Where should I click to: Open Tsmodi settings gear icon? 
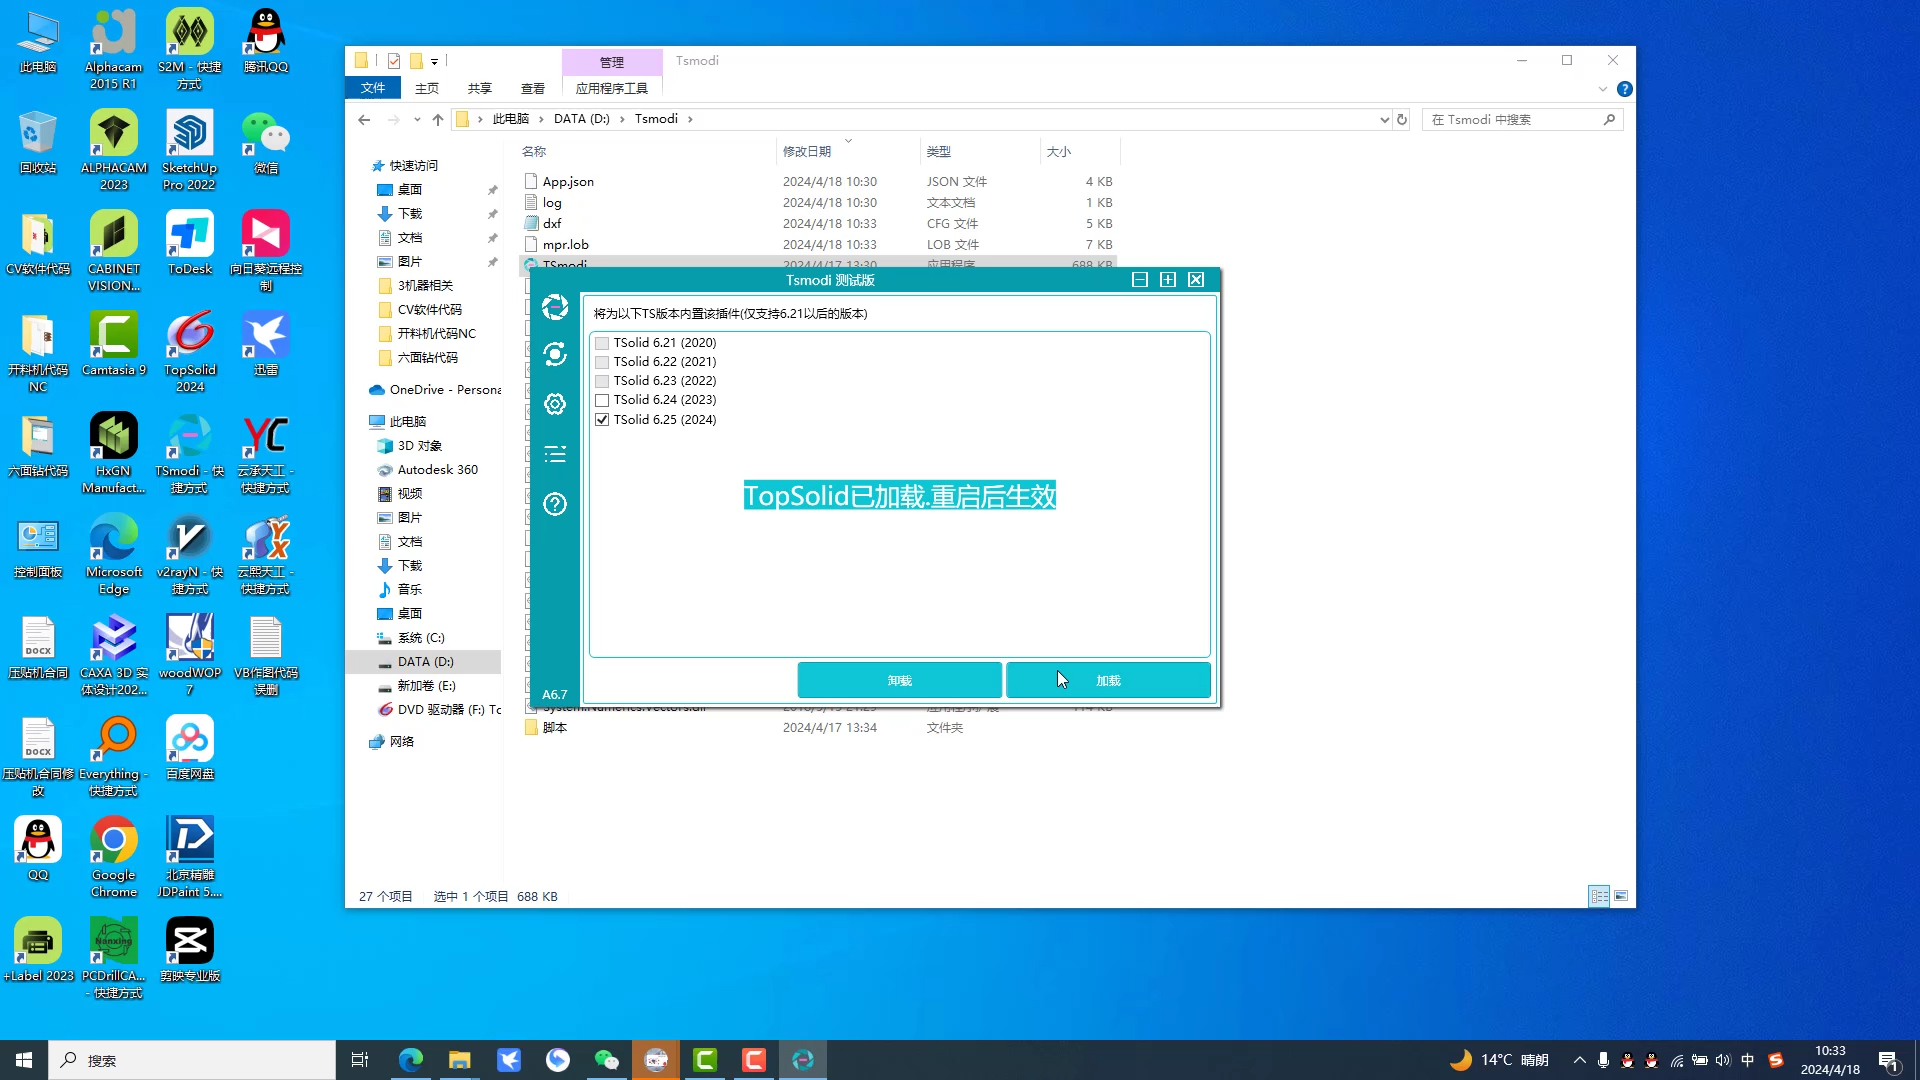tap(555, 404)
